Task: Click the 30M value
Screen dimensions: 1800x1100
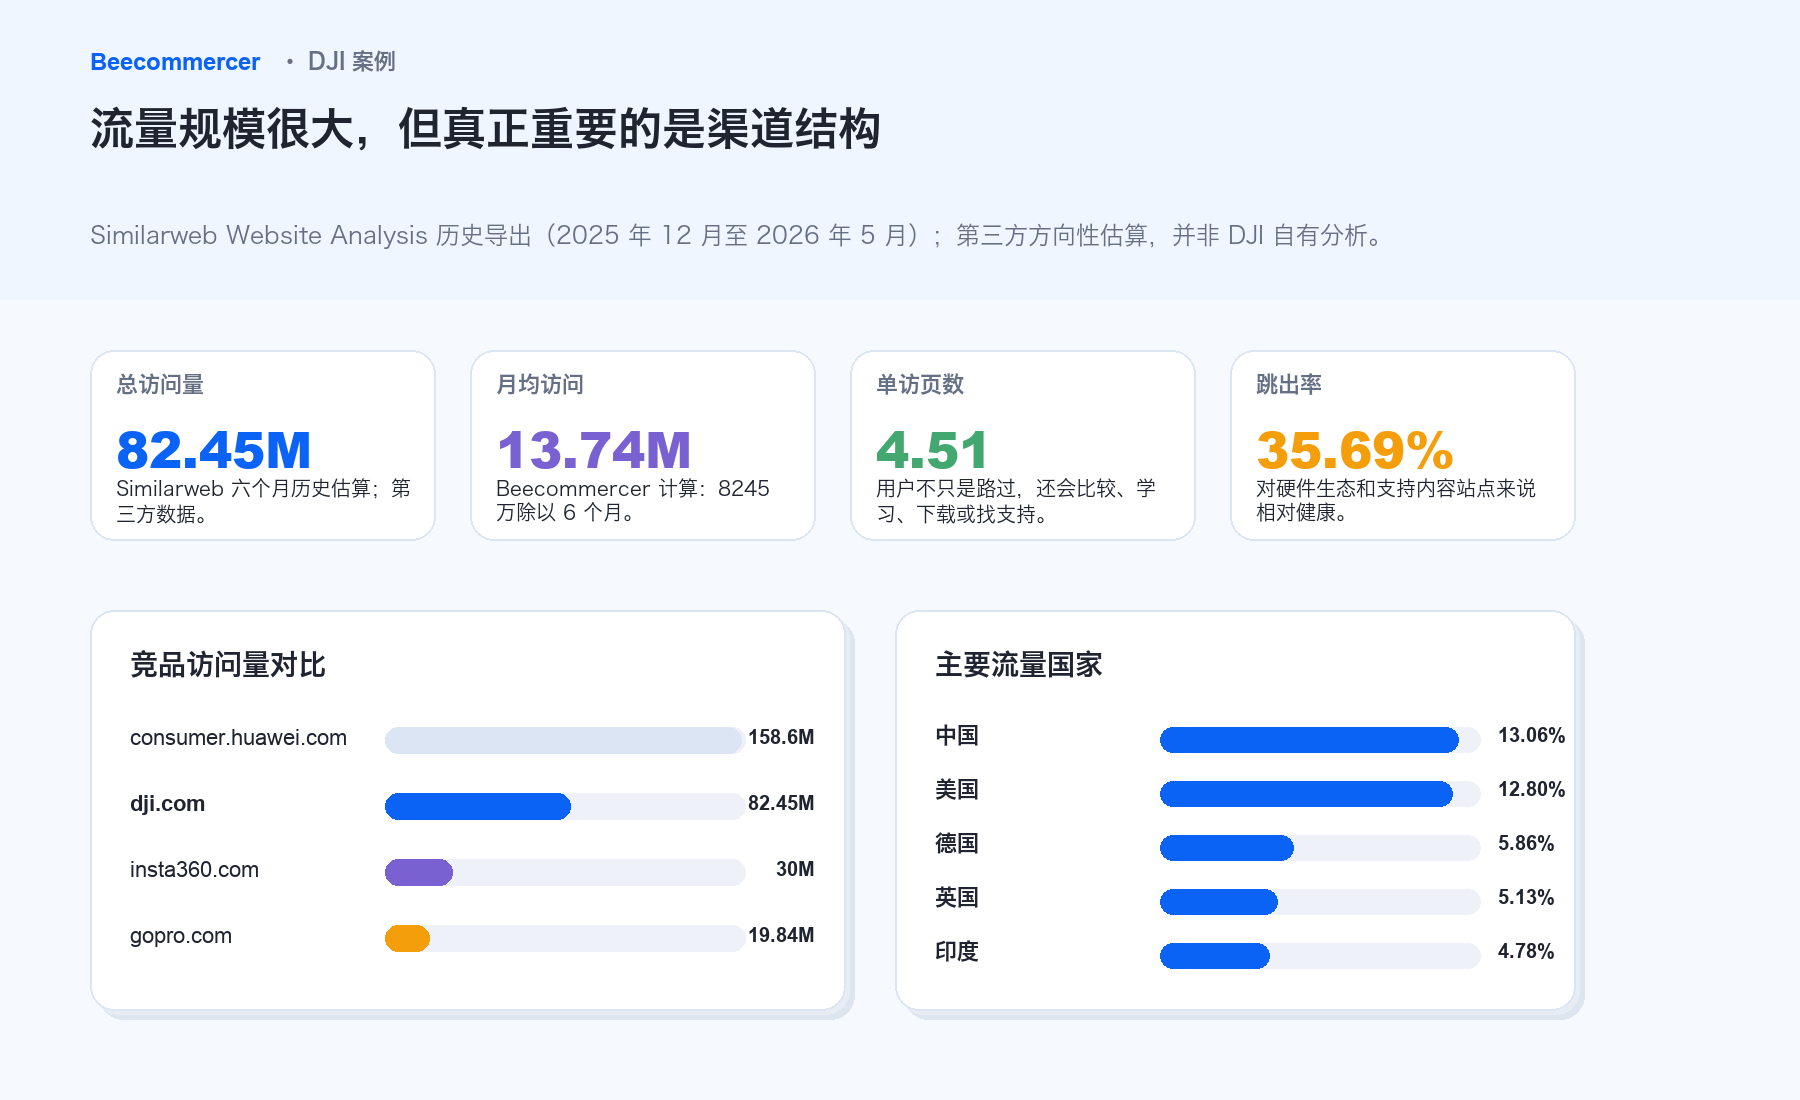Action: 795,870
